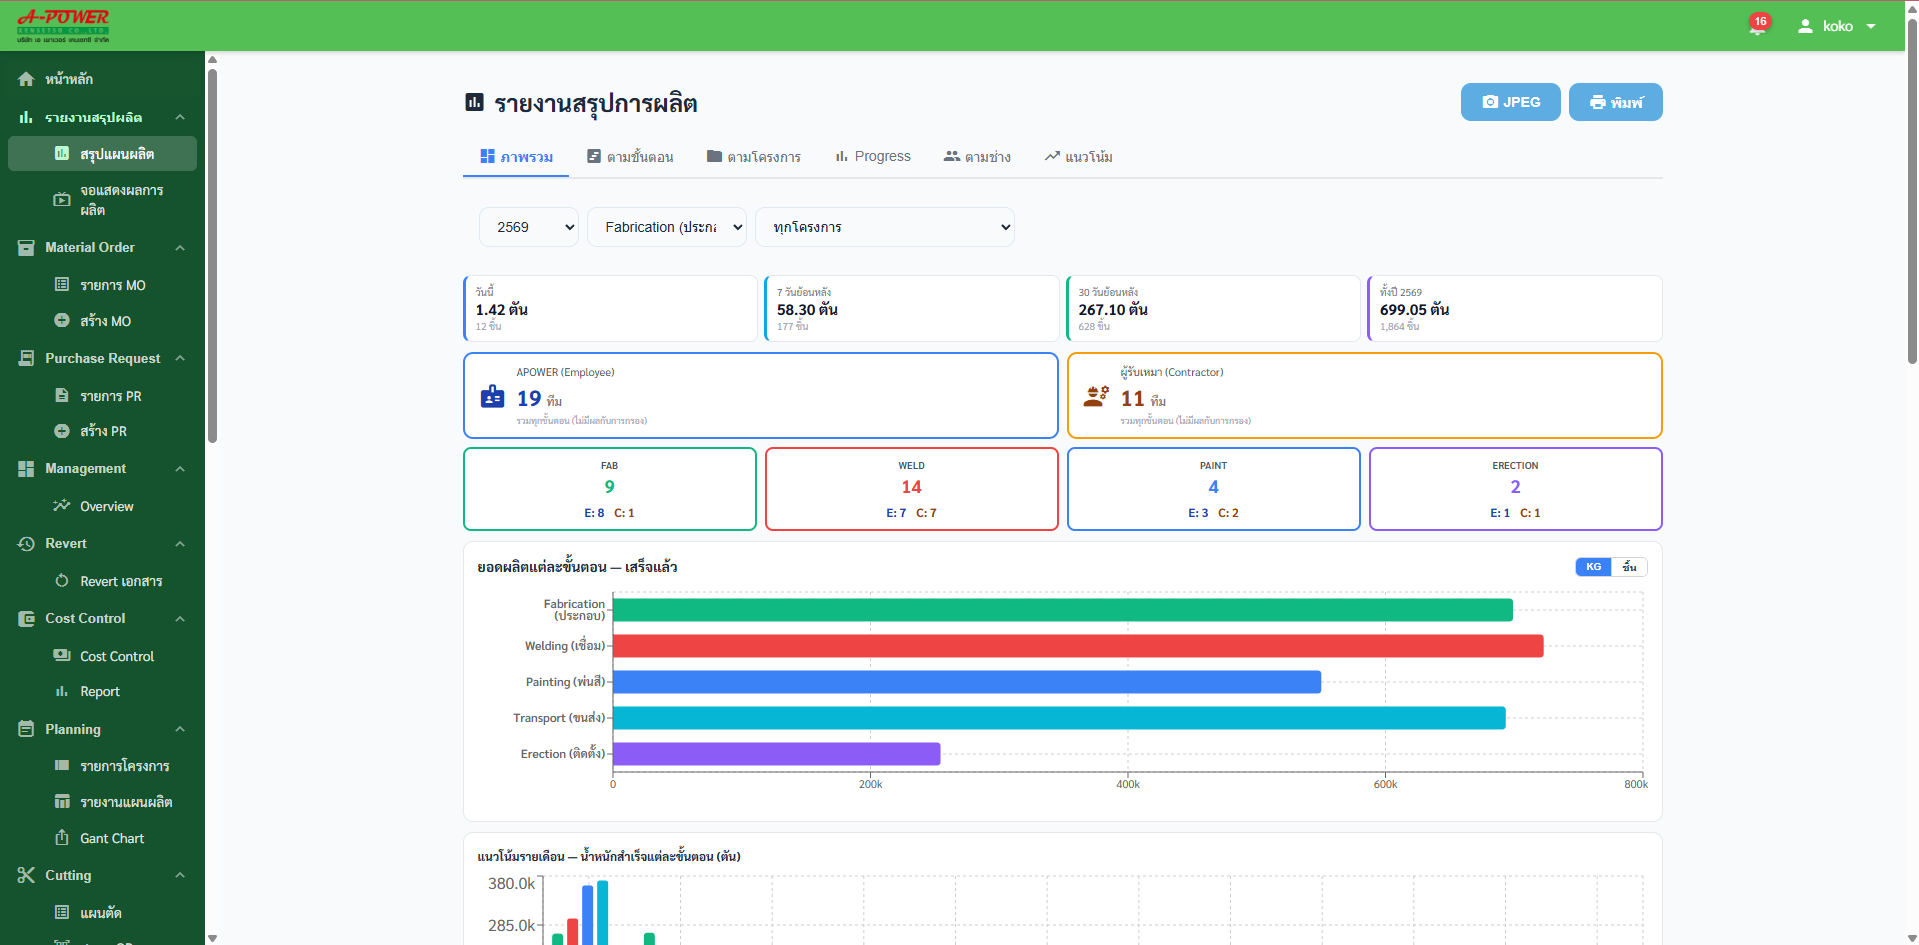The width and height of the screenshot is (1919, 945).
Task: Open รายการโครงการ sidebar link
Action: coord(102,766)
